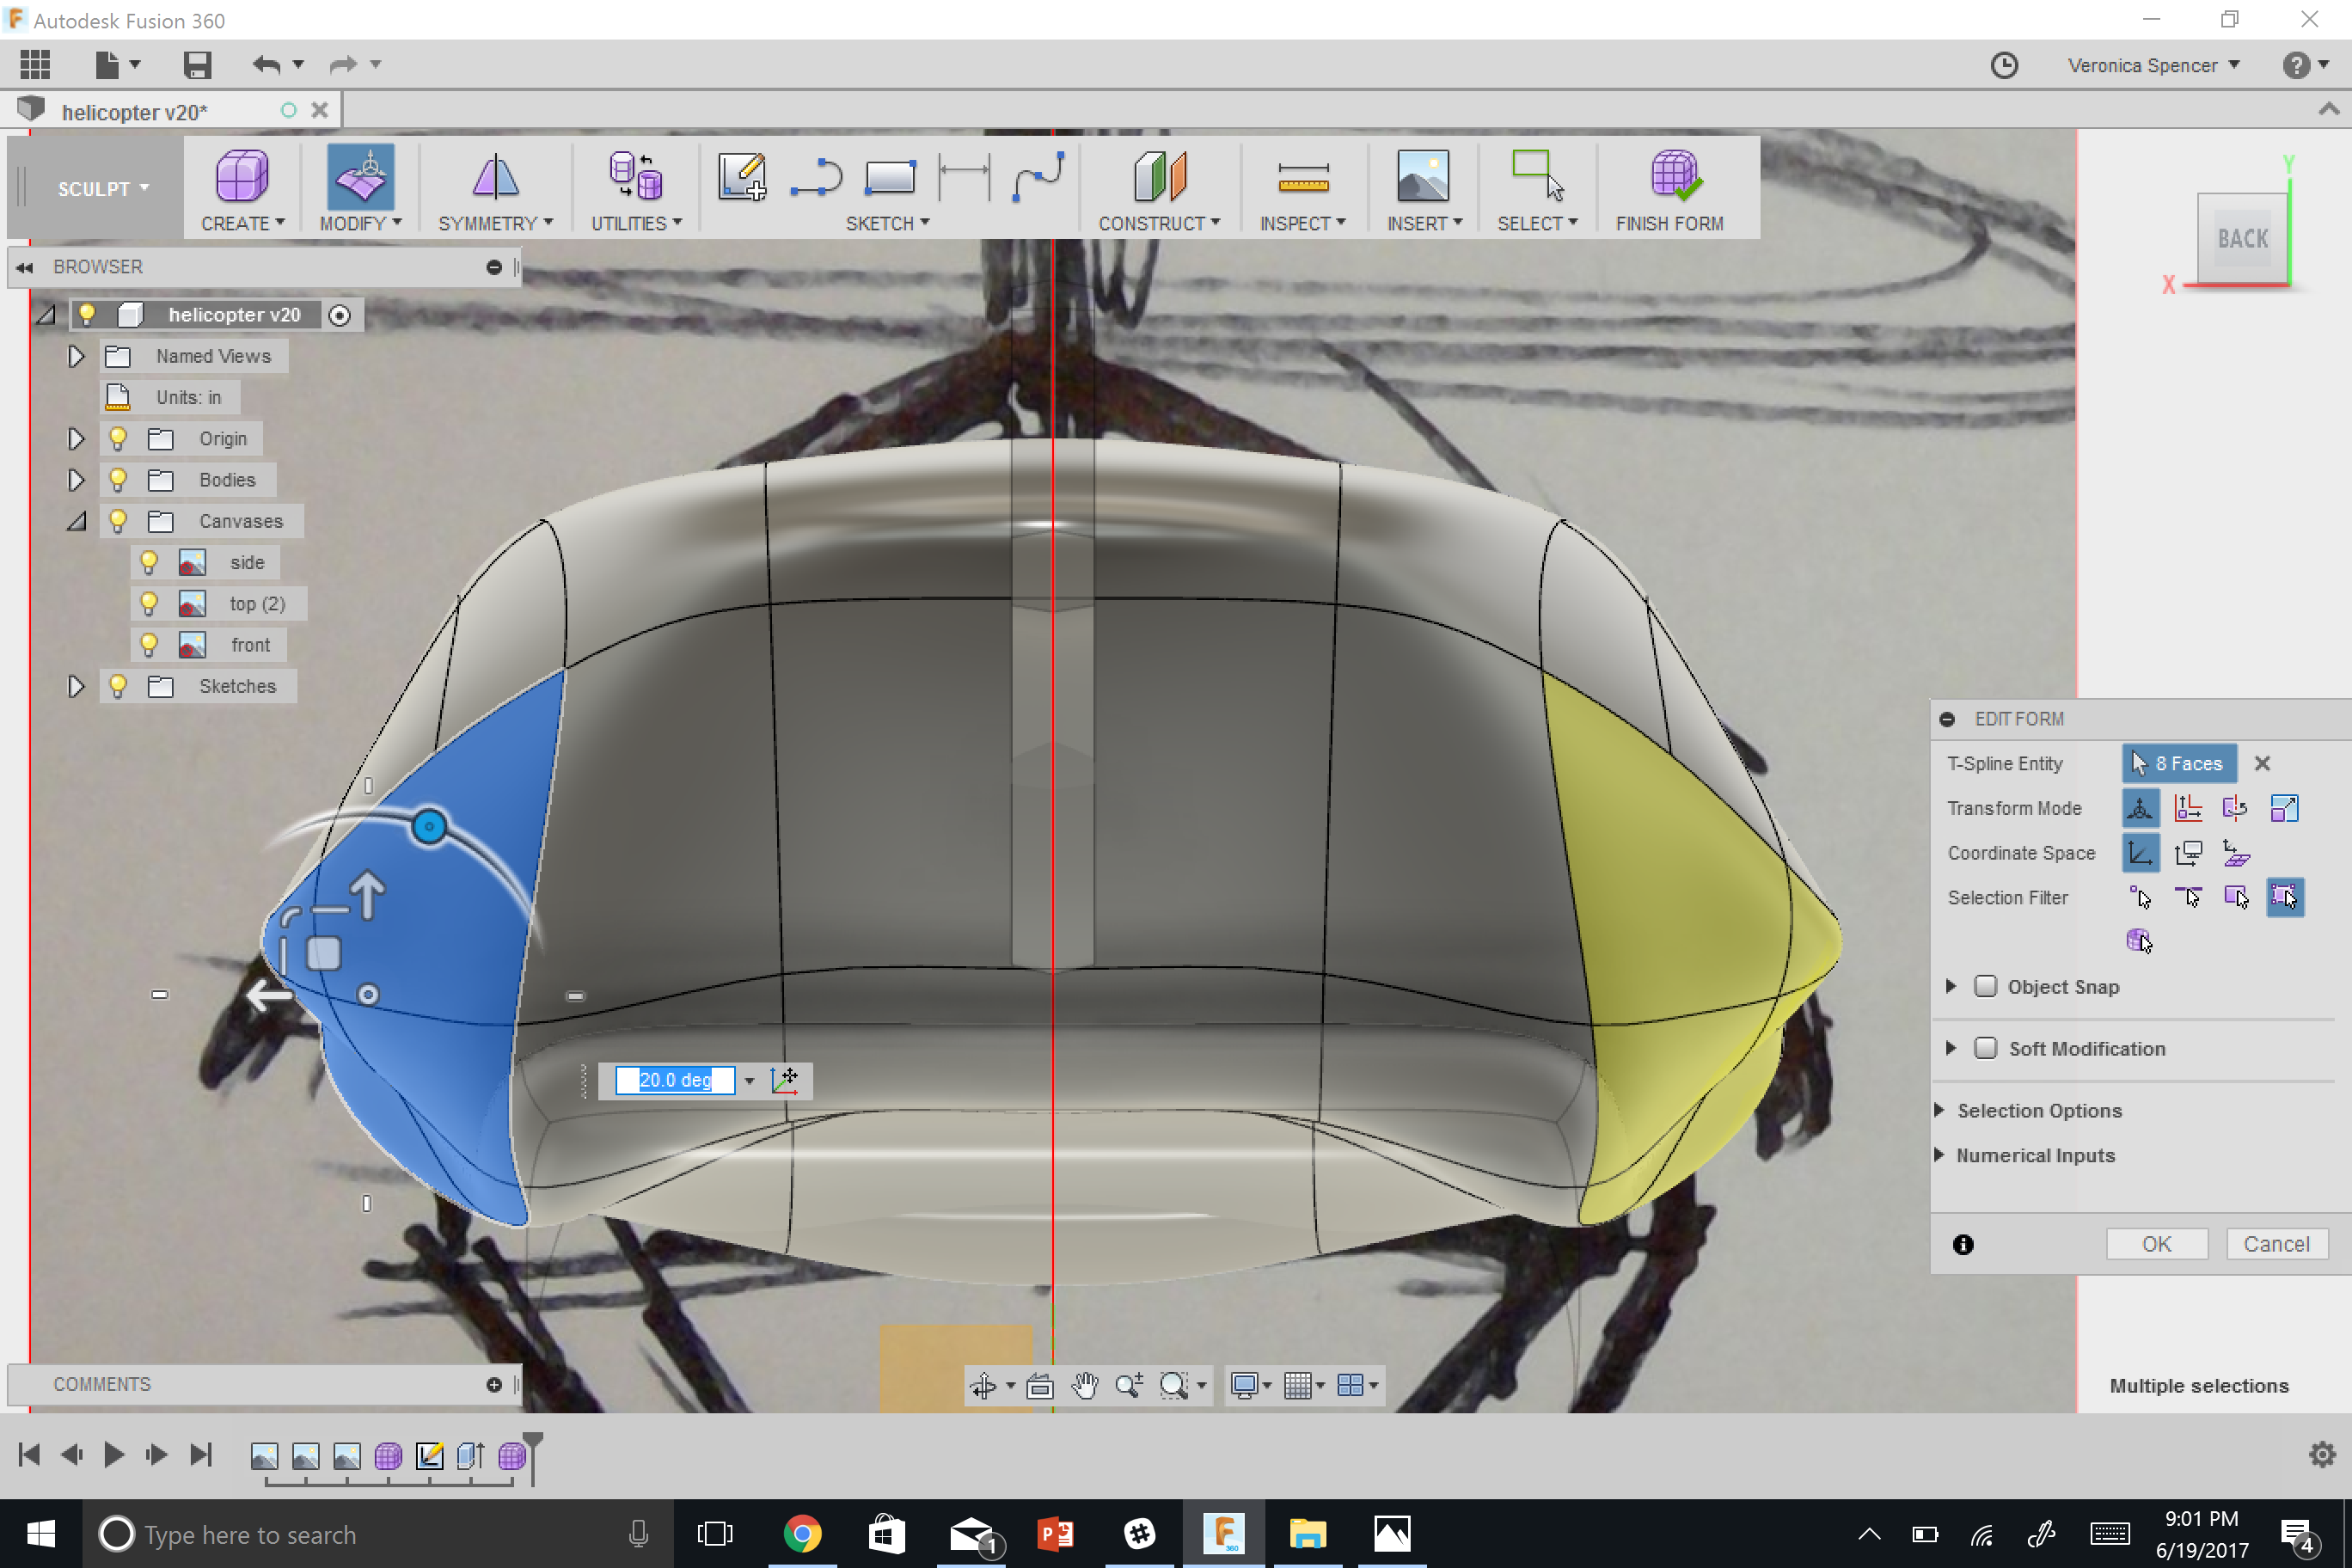Expand the Sketches folder
The width and height of the screenshot is (2352, 1568).
[x=76, y=686]
